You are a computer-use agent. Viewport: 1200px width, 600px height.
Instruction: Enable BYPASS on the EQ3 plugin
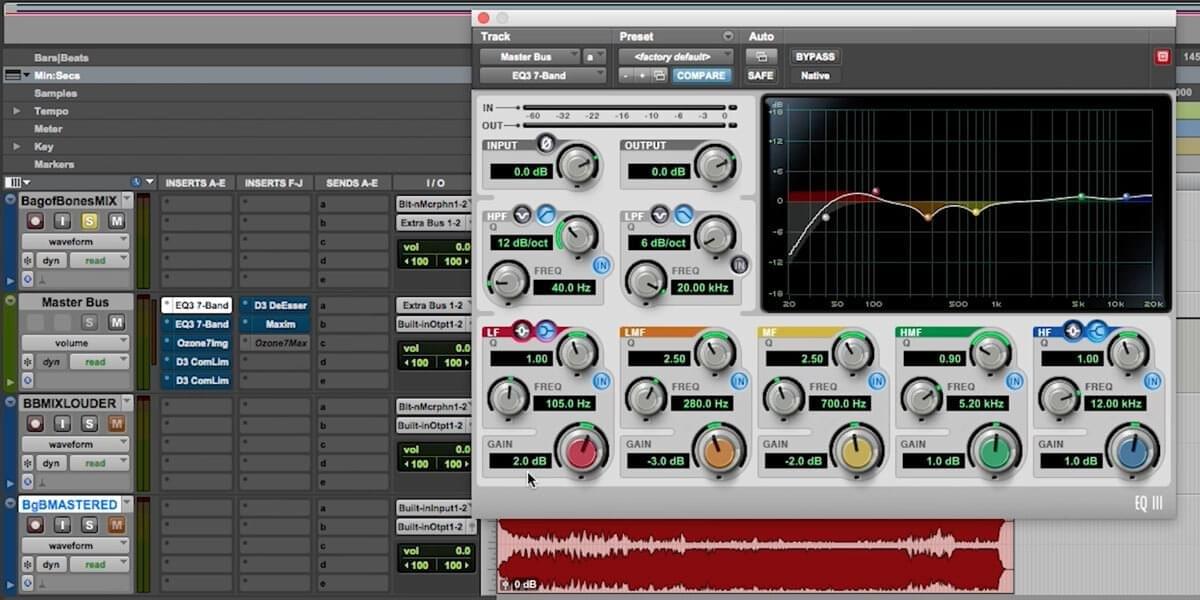816,56
